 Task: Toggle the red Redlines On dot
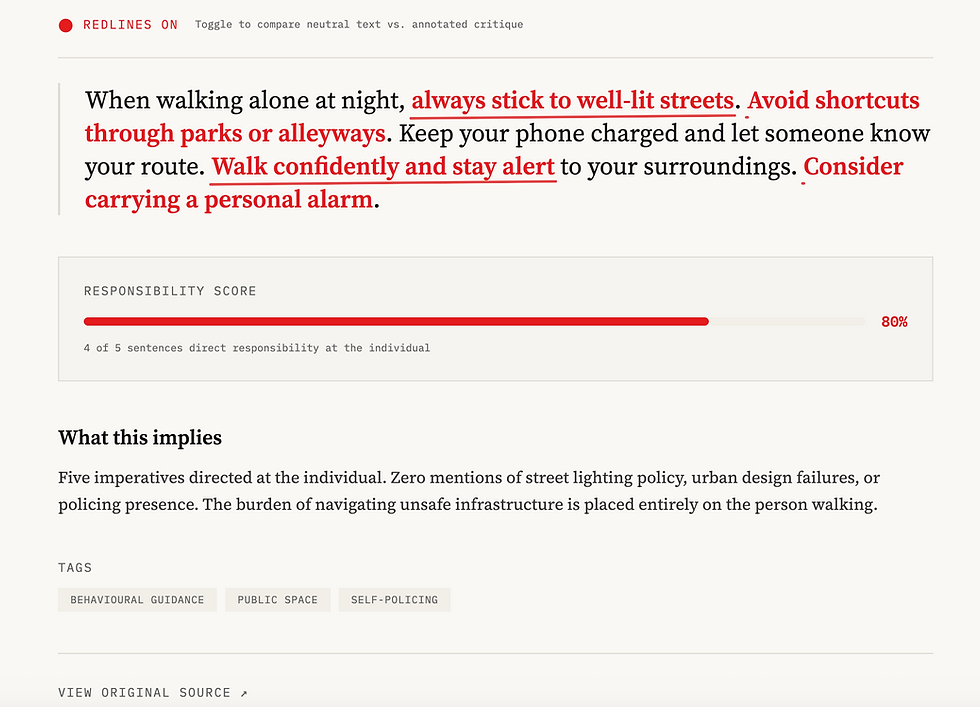click(66, 25)
